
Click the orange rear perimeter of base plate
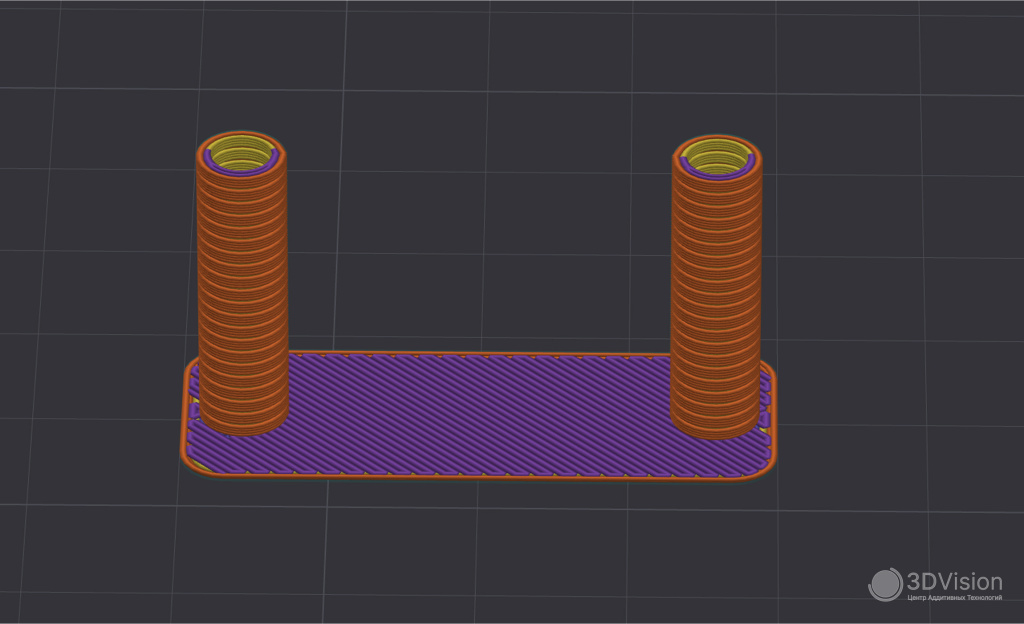coord(480,354)
